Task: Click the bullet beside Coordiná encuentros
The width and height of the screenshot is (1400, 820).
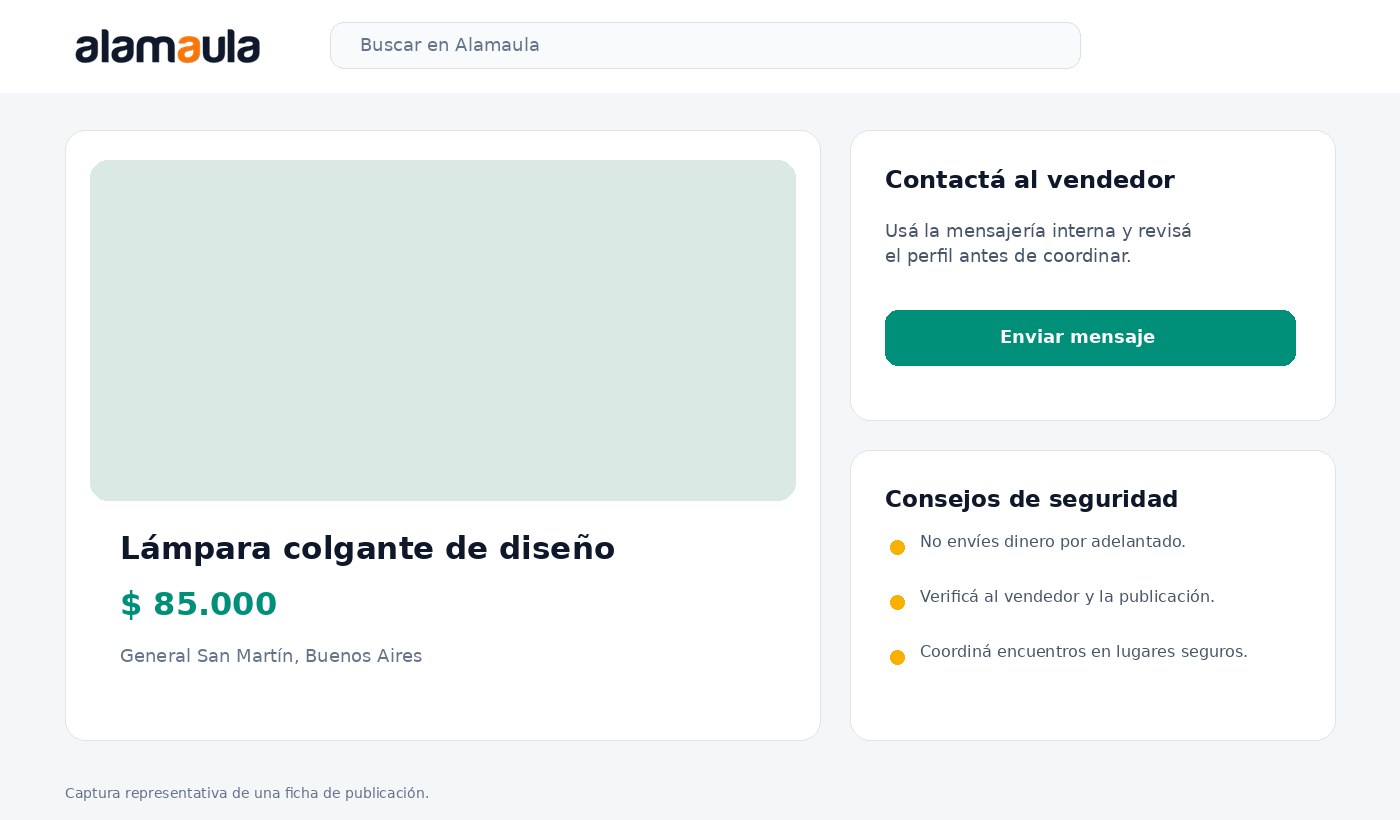Action: [897, 657]
